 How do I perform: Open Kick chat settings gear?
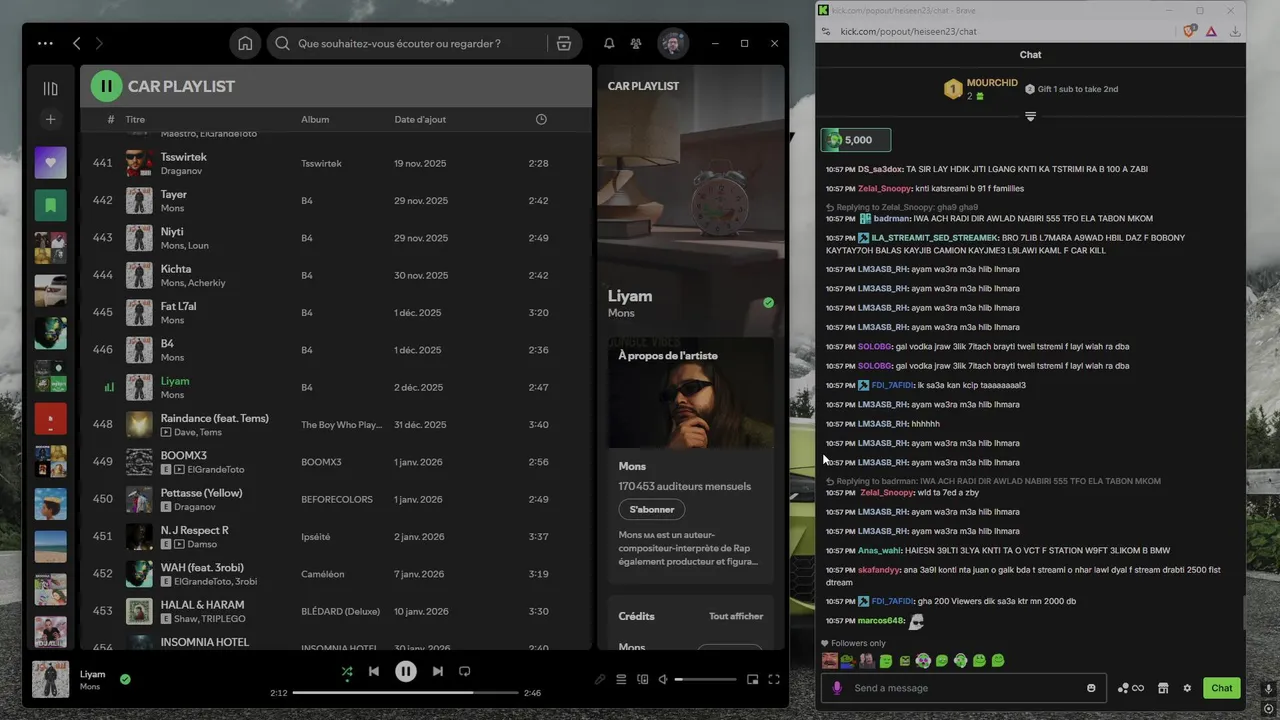[1187, 688]
